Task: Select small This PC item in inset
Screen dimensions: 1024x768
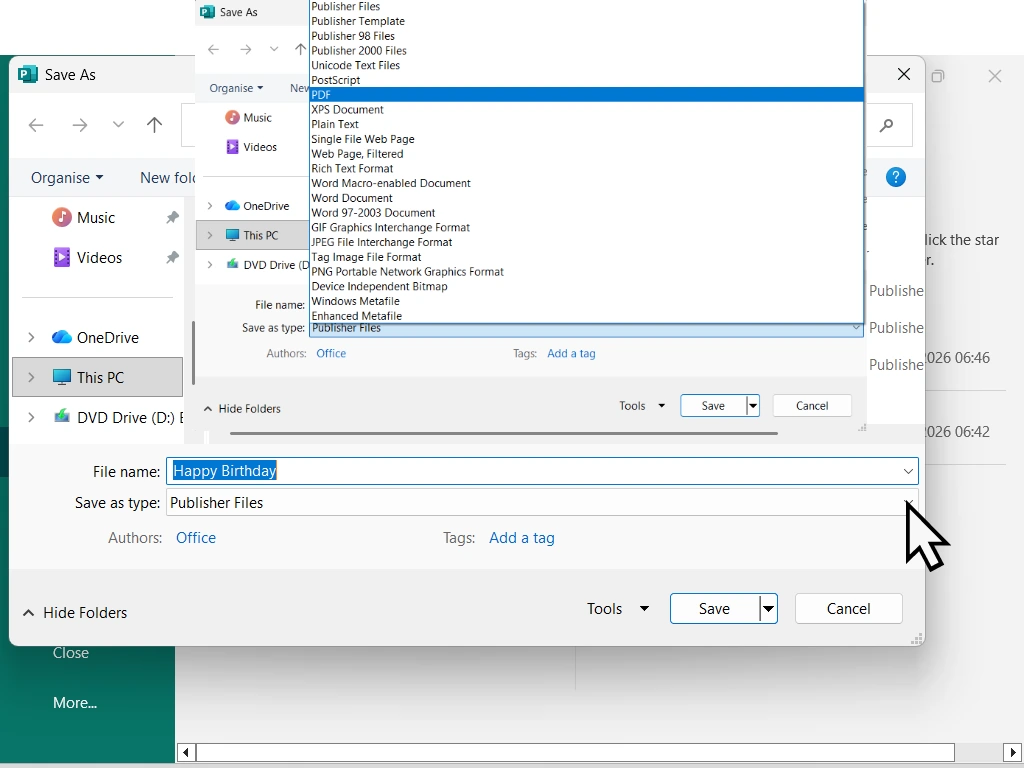Action: (251, 235)
